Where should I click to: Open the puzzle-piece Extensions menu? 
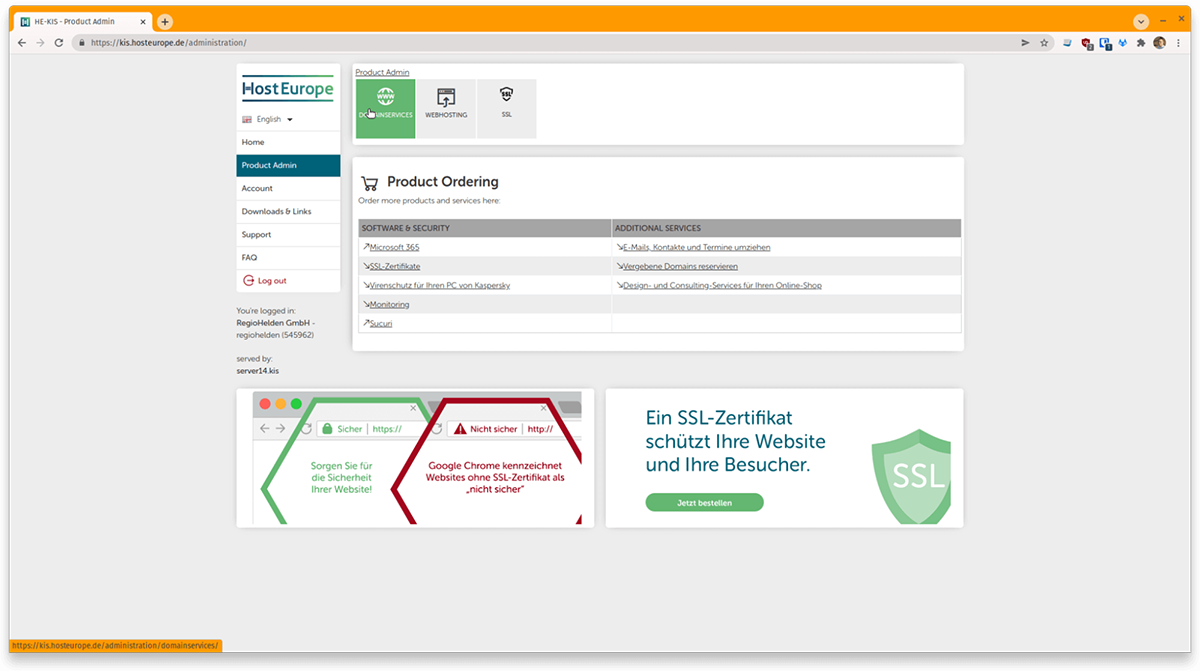[x=1141, y=43]
